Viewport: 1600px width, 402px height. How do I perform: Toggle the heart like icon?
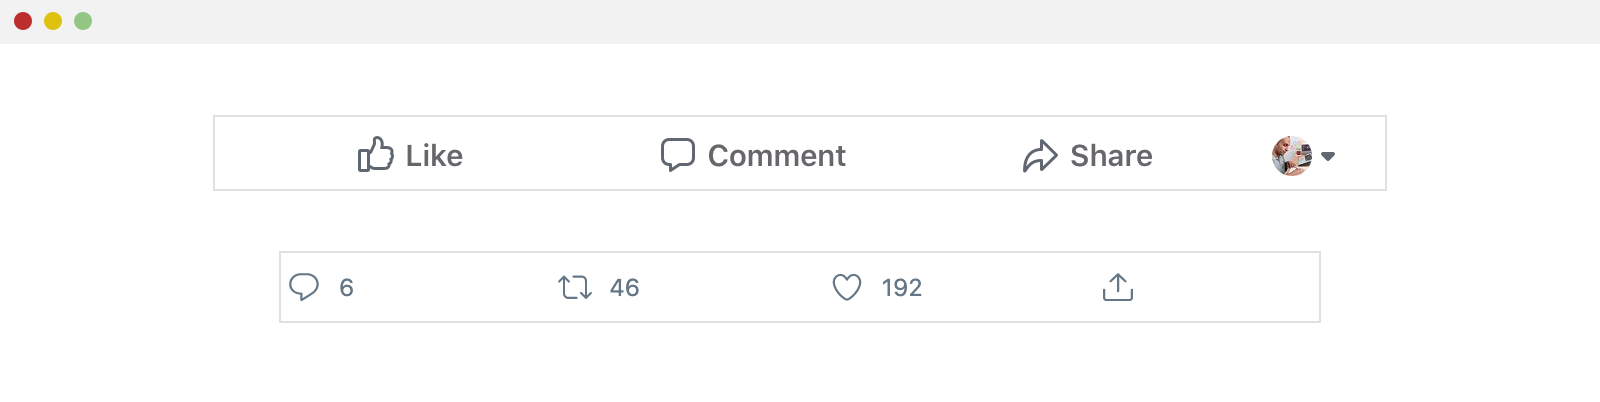click(x=847, y=288)
